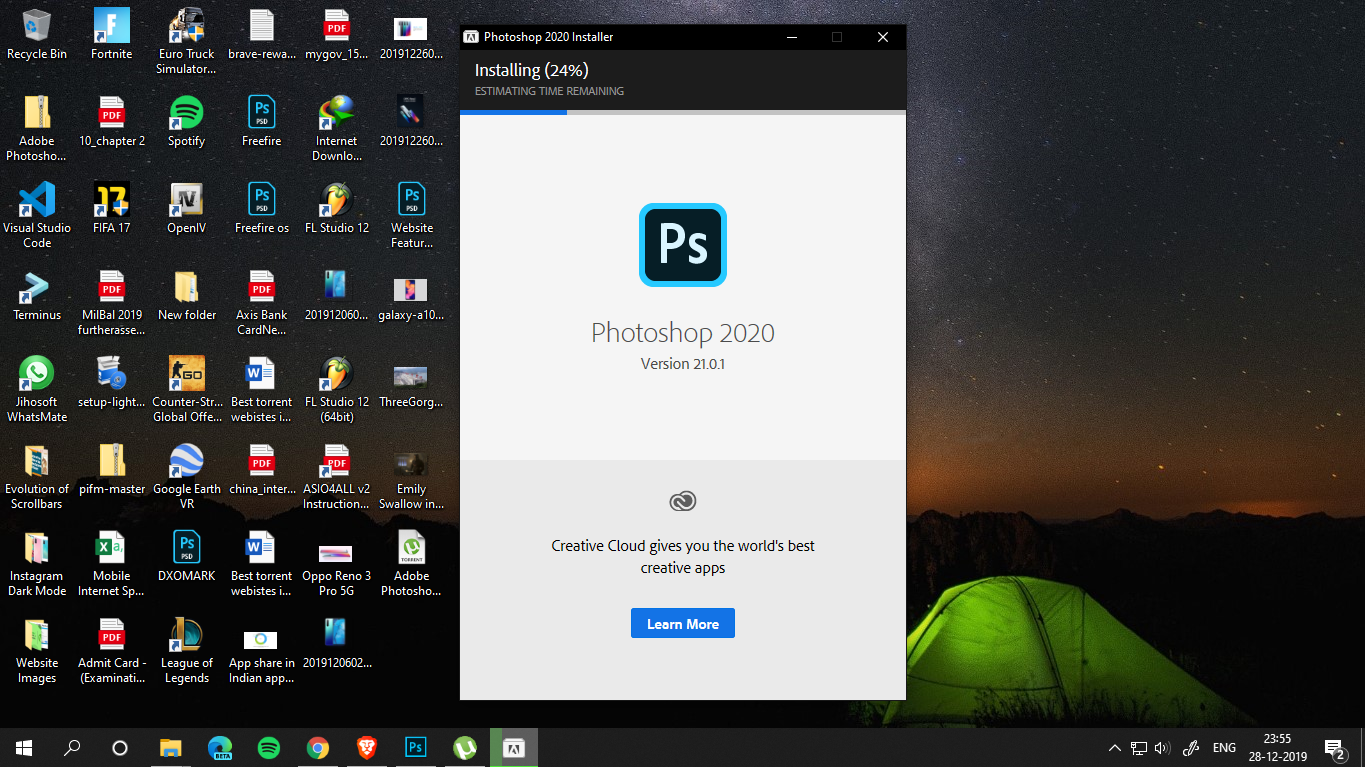Minimize the Photoshop 2020 Installer window

point(791,37)
